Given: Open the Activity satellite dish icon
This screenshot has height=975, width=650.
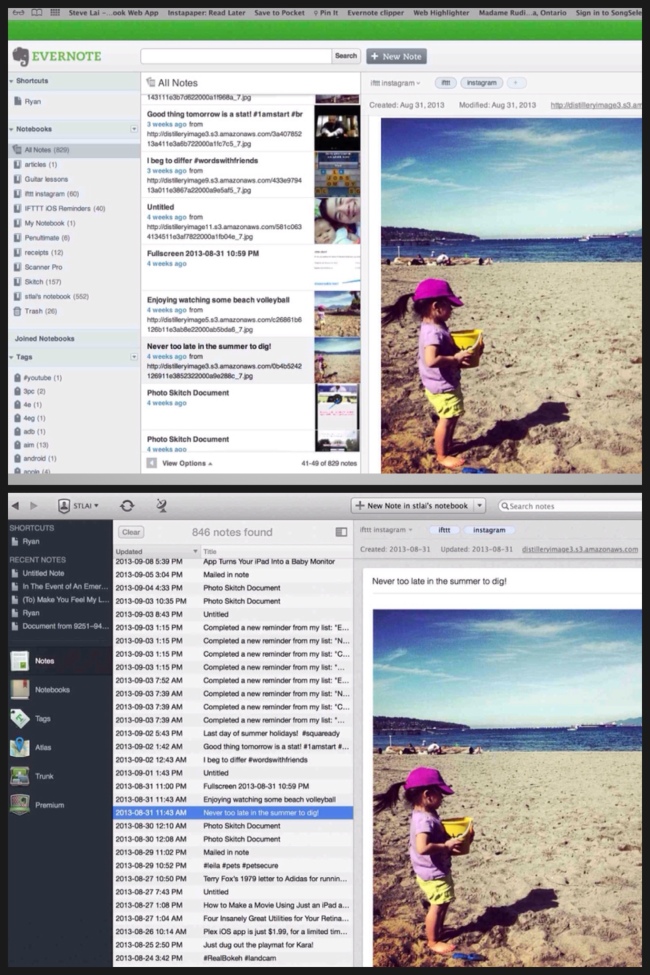Looking at the screenshot, I should (x=161, y=506).
